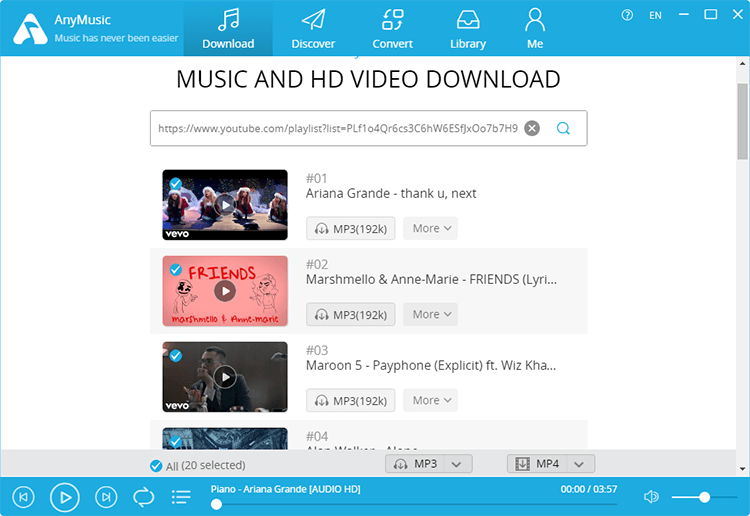Click the playback progress bar handle
The image size is (750, 516).
click(x=216, y=504)
